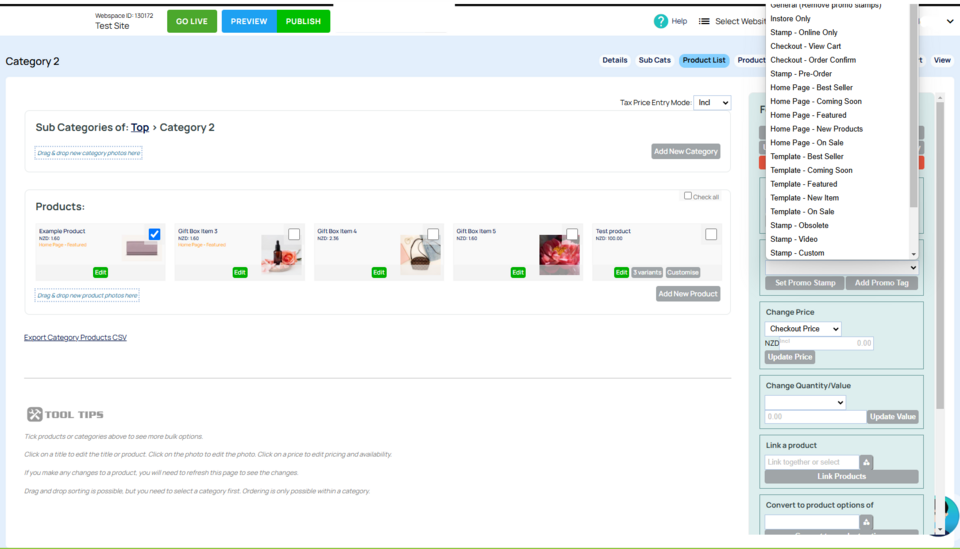Click the Select Website list icon
960x549 pixels.
click(x=704, y=21)
